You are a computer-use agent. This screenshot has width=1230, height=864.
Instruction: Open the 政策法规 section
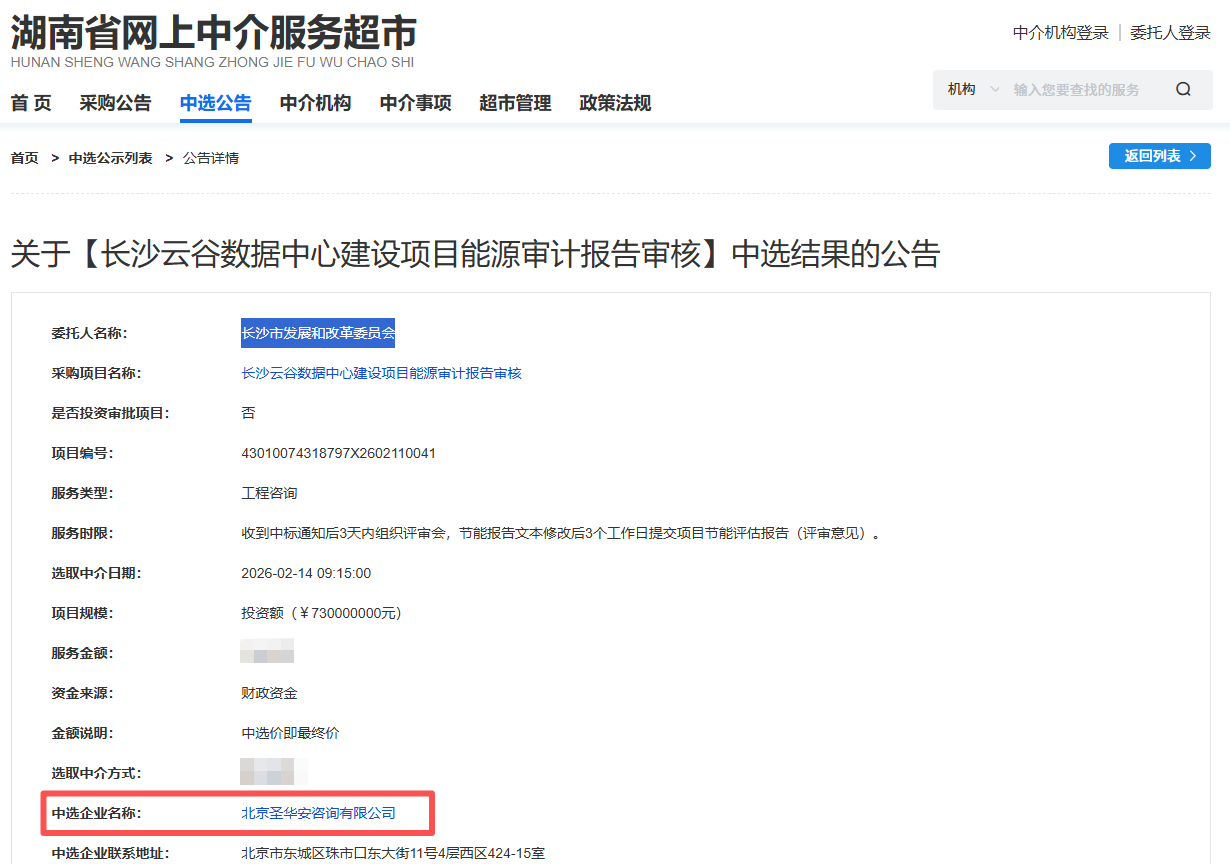(x=614, y=103)
